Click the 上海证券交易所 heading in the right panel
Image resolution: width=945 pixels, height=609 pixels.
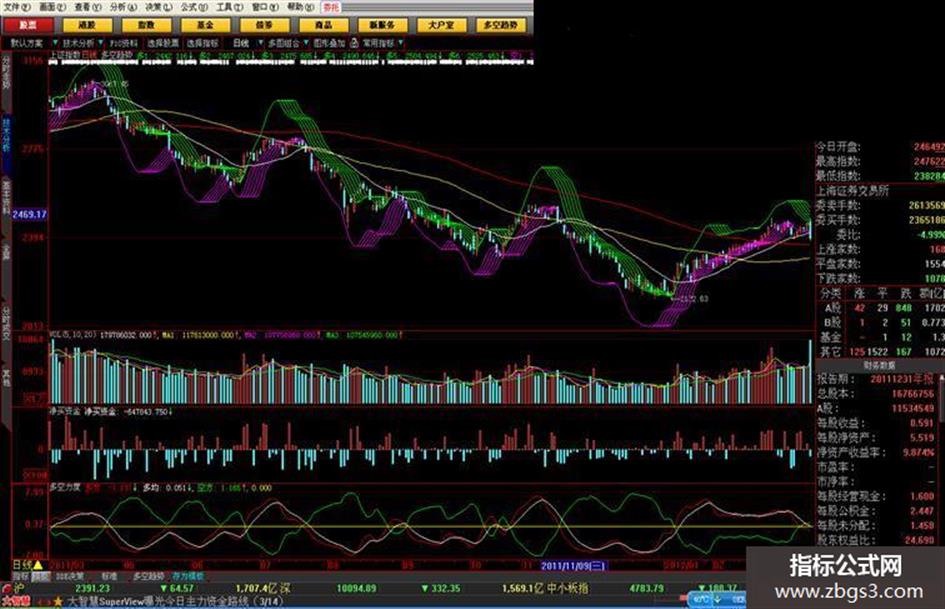pyautogui.click(x=852, y=191)
